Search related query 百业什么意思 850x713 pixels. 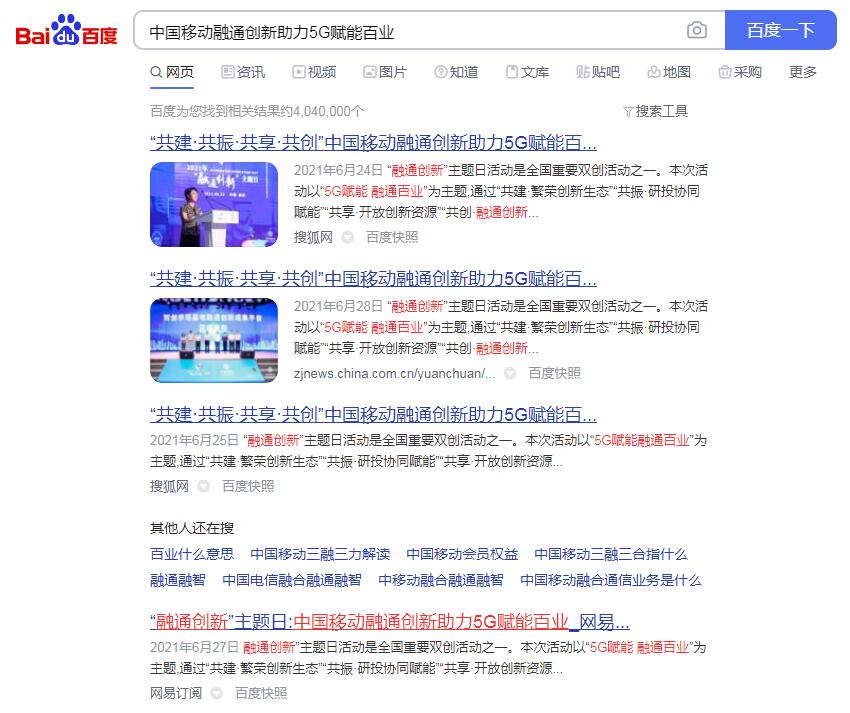click(192, 554)
